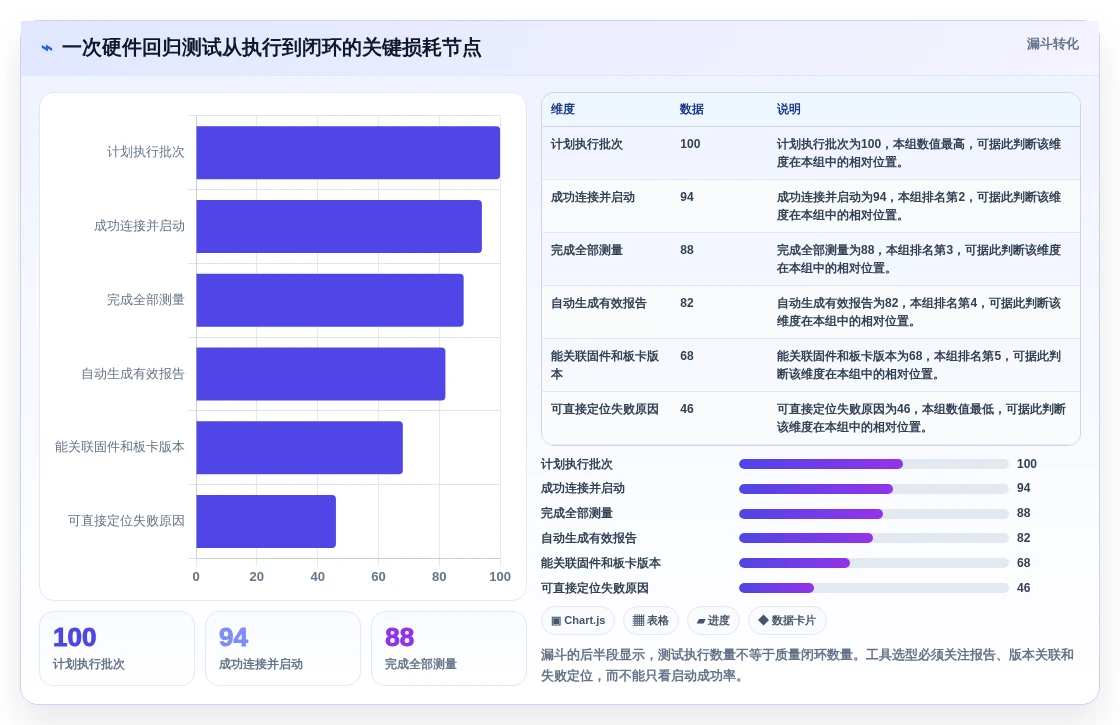Select the 数据卡片 chip
Image resolution: width=1120 pixels, height=725 pixels.
(786, 620)
